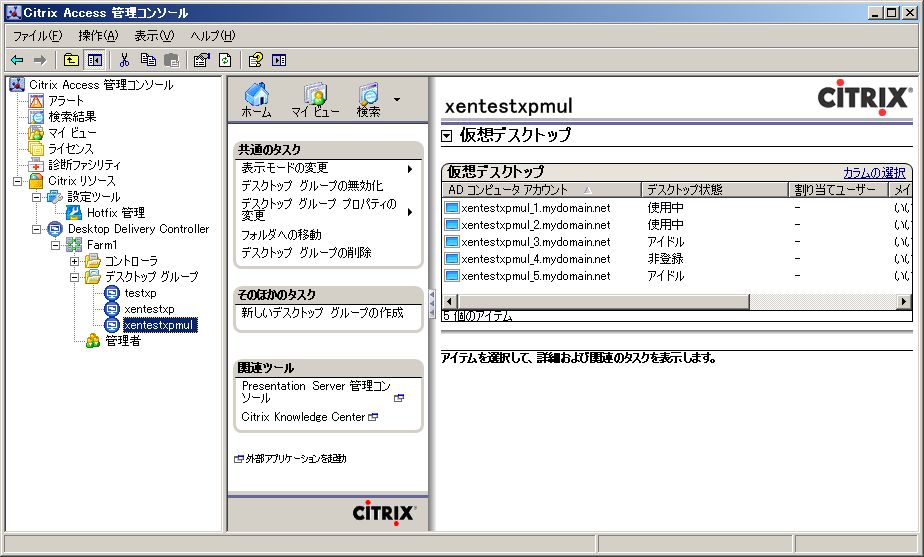Click the Show/Hide action pane toolbar icon

pyautogui.click(x=279, y=60)
